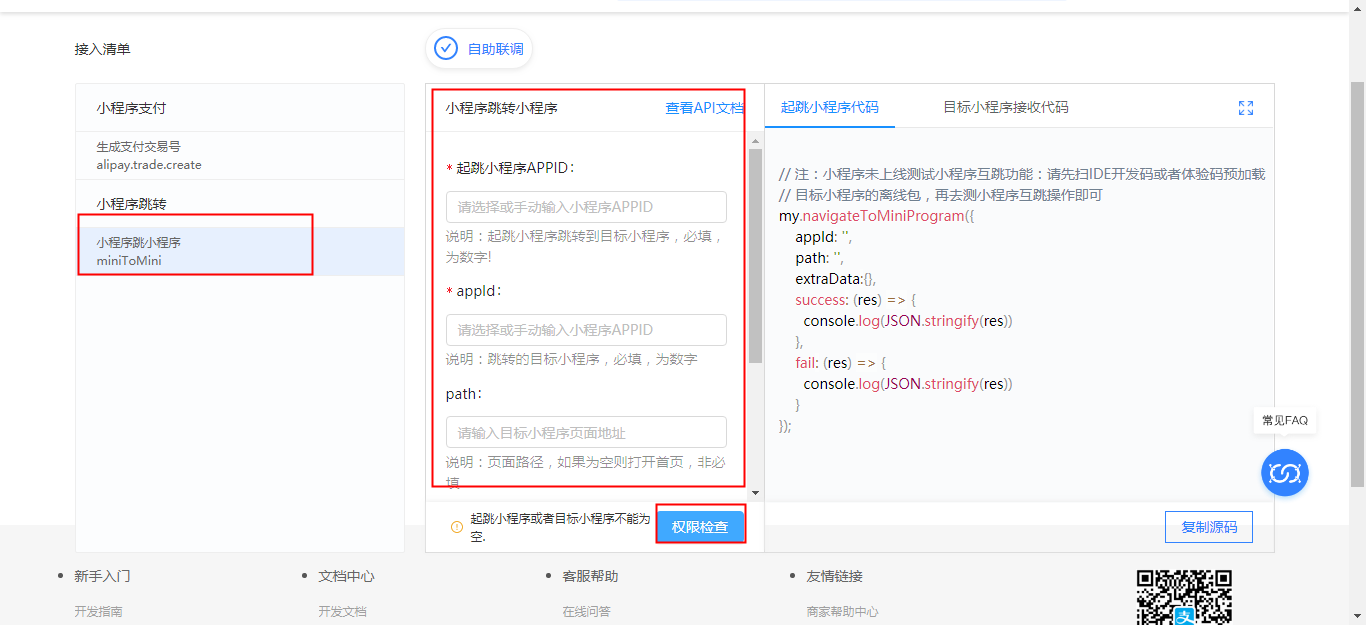
Task: Open the 新手入门 footer heading
Action: [102, 576]
